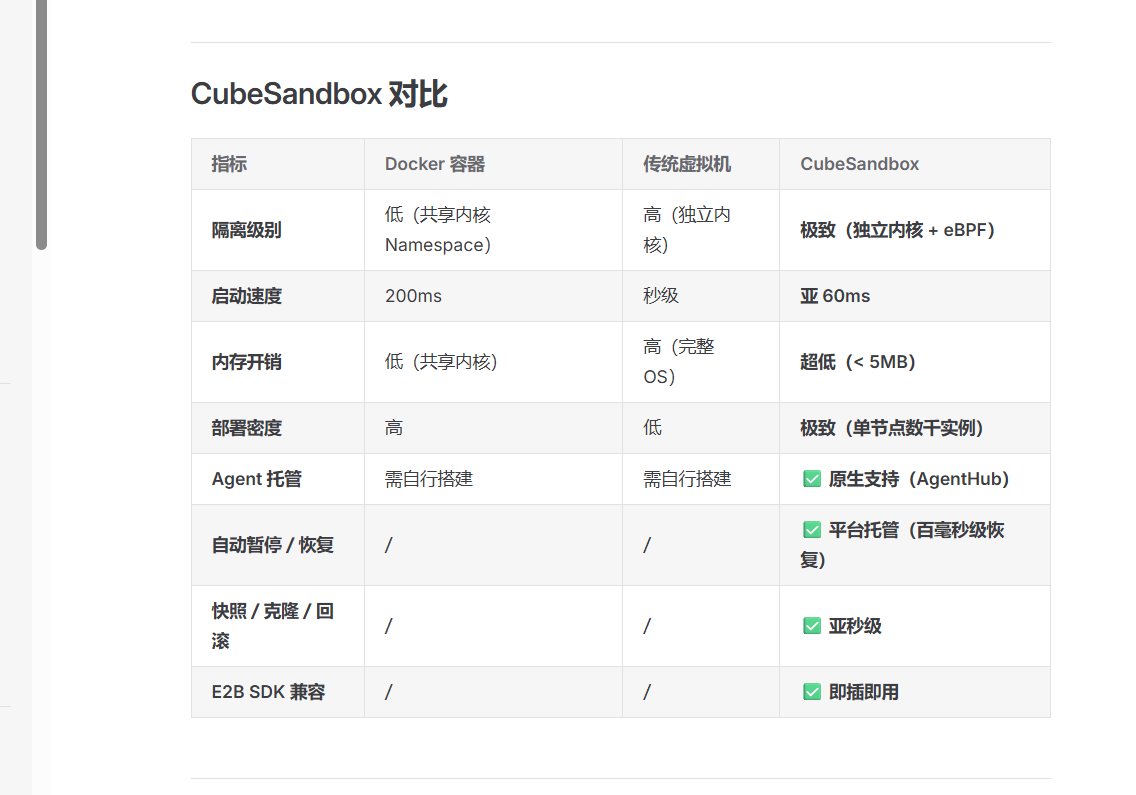Click the green checkmark beside 原生支持 (AgentHub)
The width and height of the screenshot is (1136, 795).
click(811, 479)
